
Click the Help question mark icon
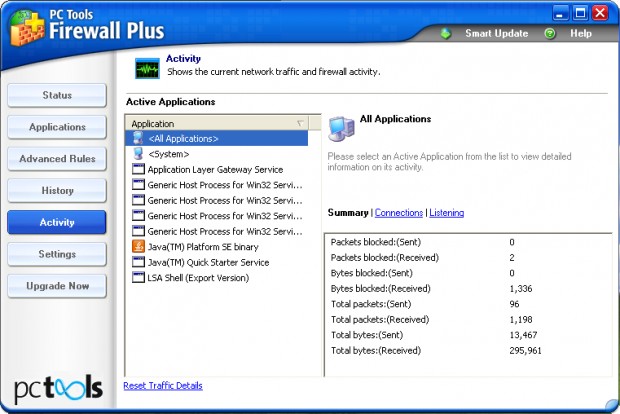550,33
